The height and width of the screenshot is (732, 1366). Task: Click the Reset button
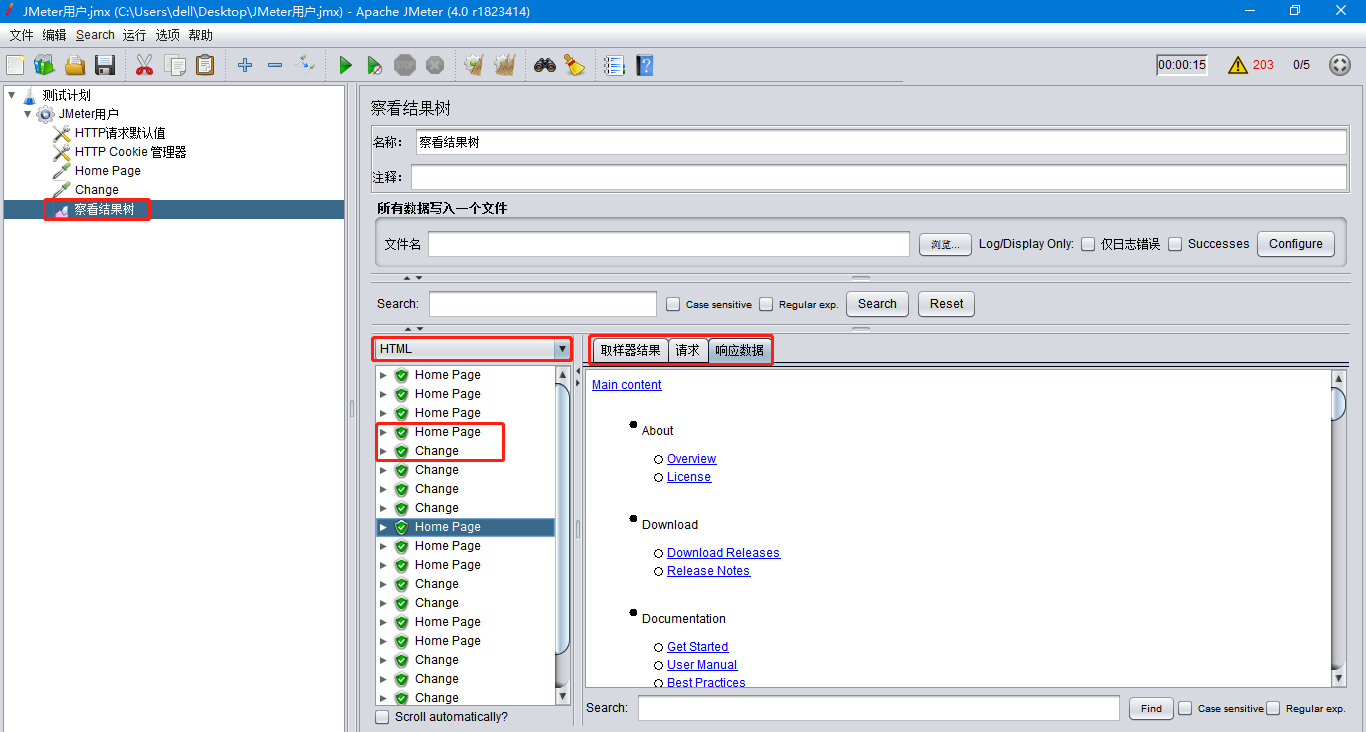947,304
